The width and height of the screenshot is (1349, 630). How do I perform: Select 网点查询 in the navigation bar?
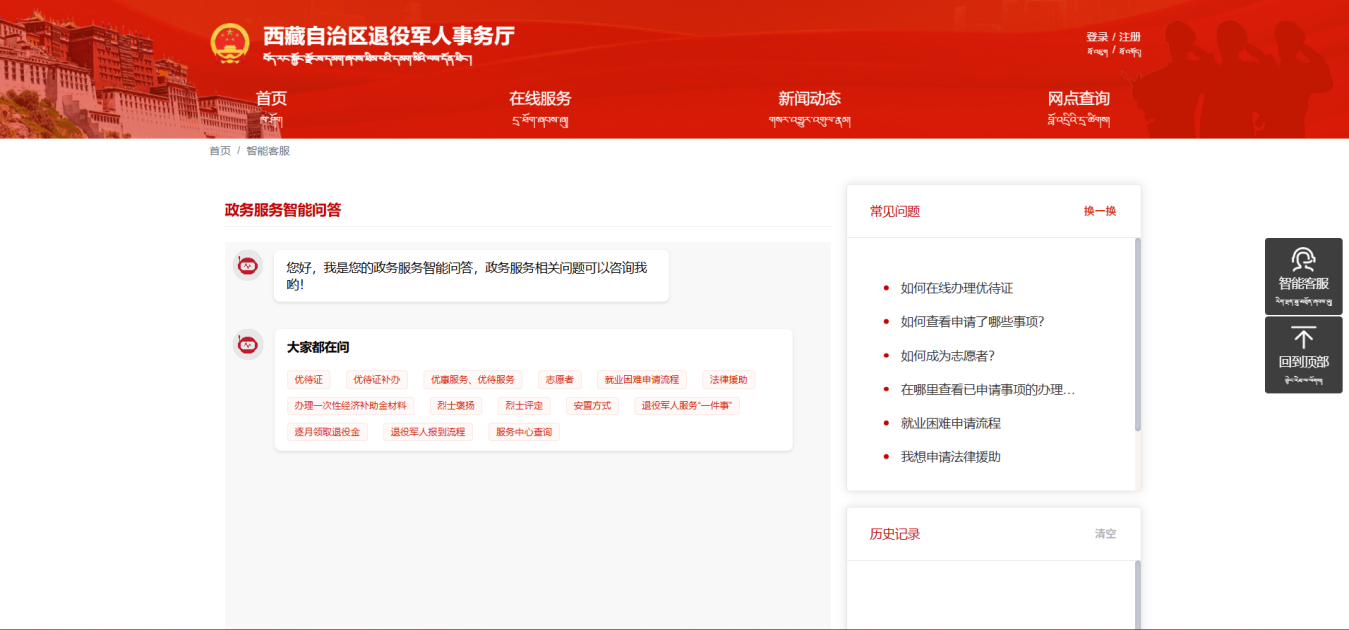coord(1078,99)
